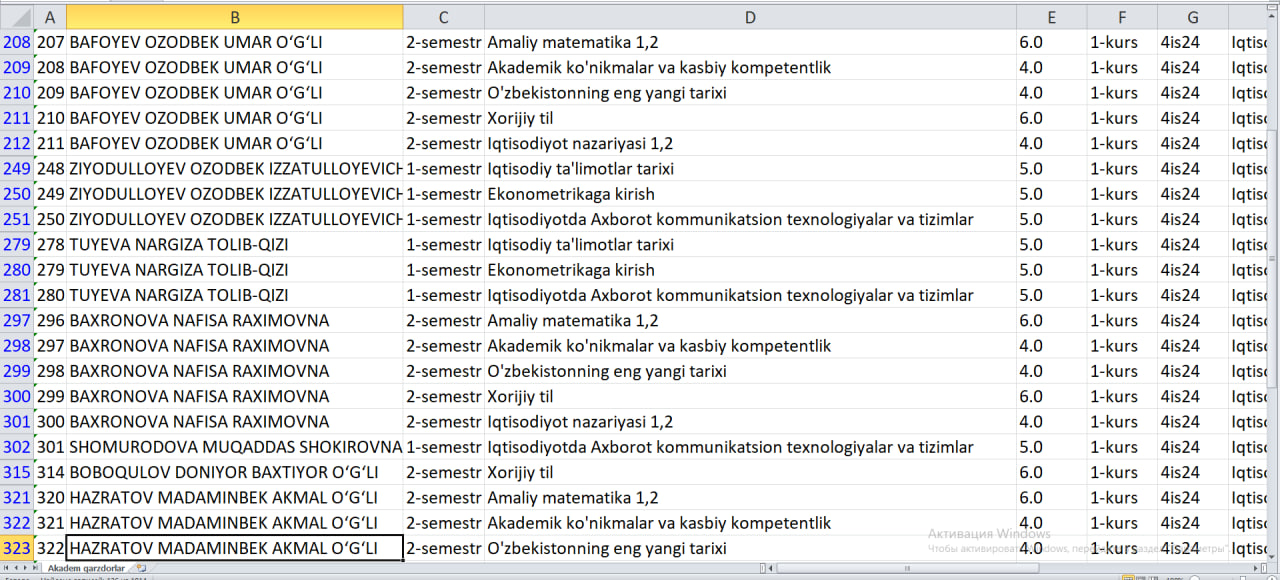Image resolution: width=1280 pixels, height=580 pixels.
Task: Click '4is24' cell in row 315
Action: (x=1193, y=472)
